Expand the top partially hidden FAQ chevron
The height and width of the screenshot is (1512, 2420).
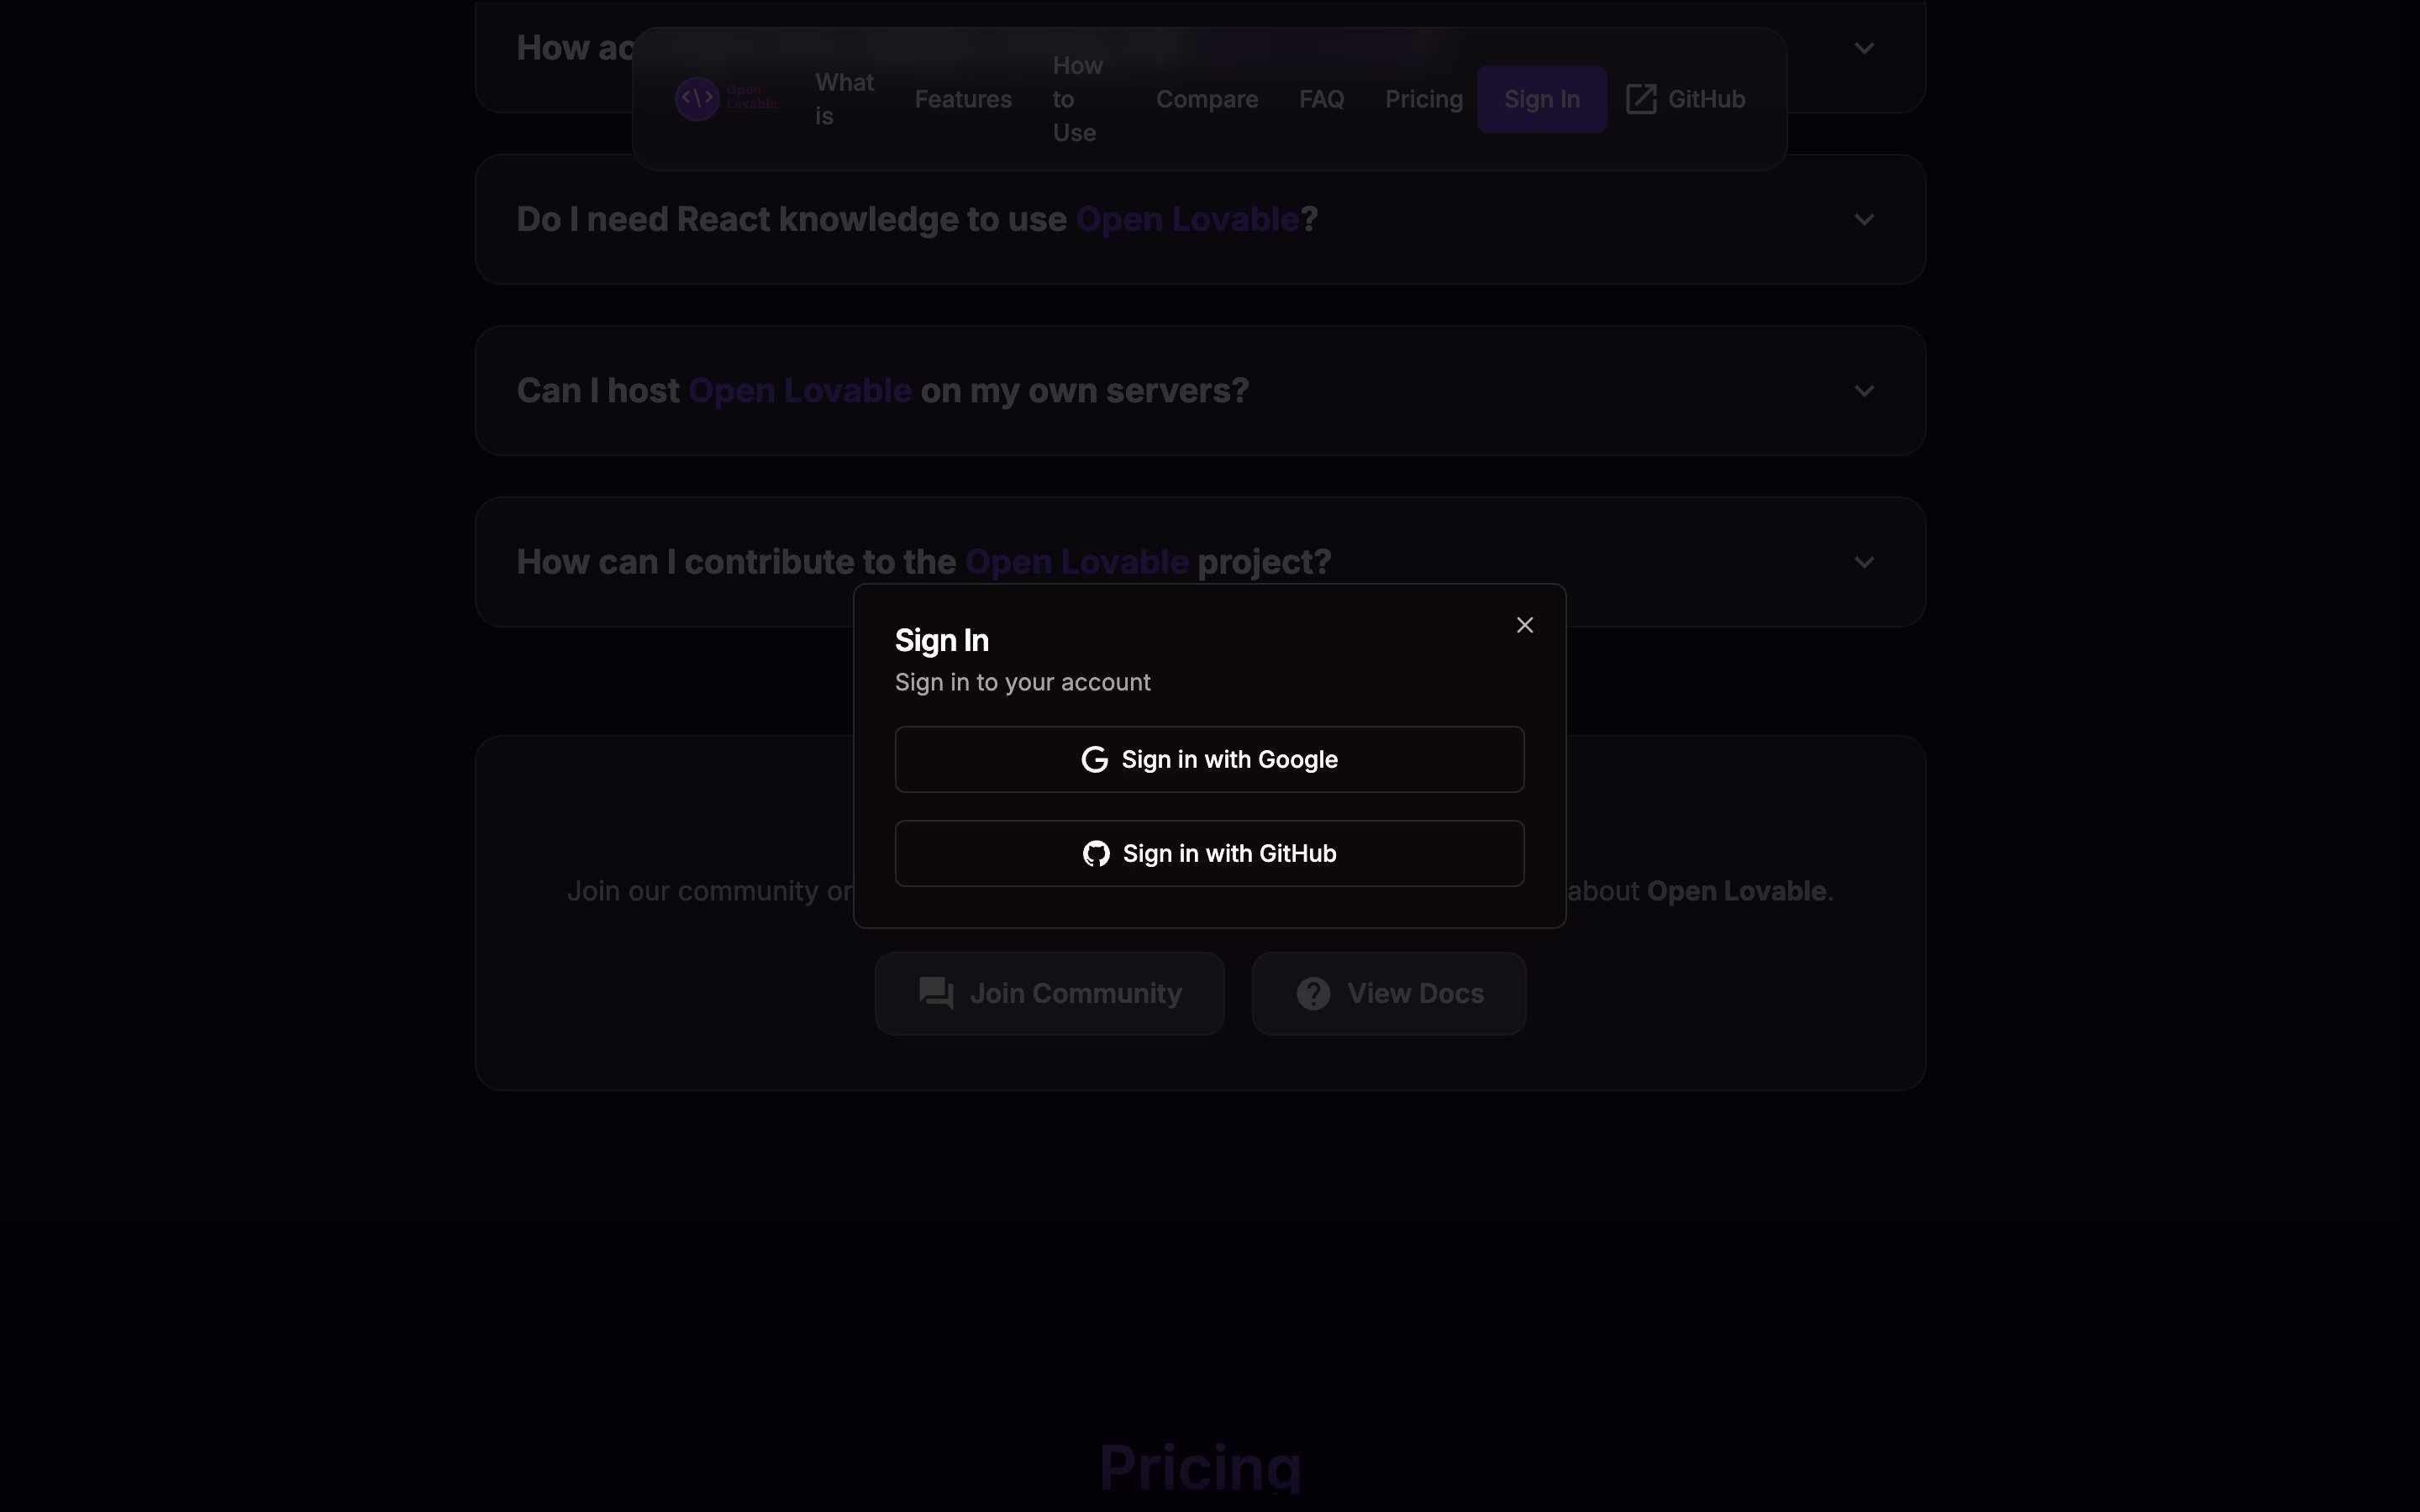point(1864,48)
